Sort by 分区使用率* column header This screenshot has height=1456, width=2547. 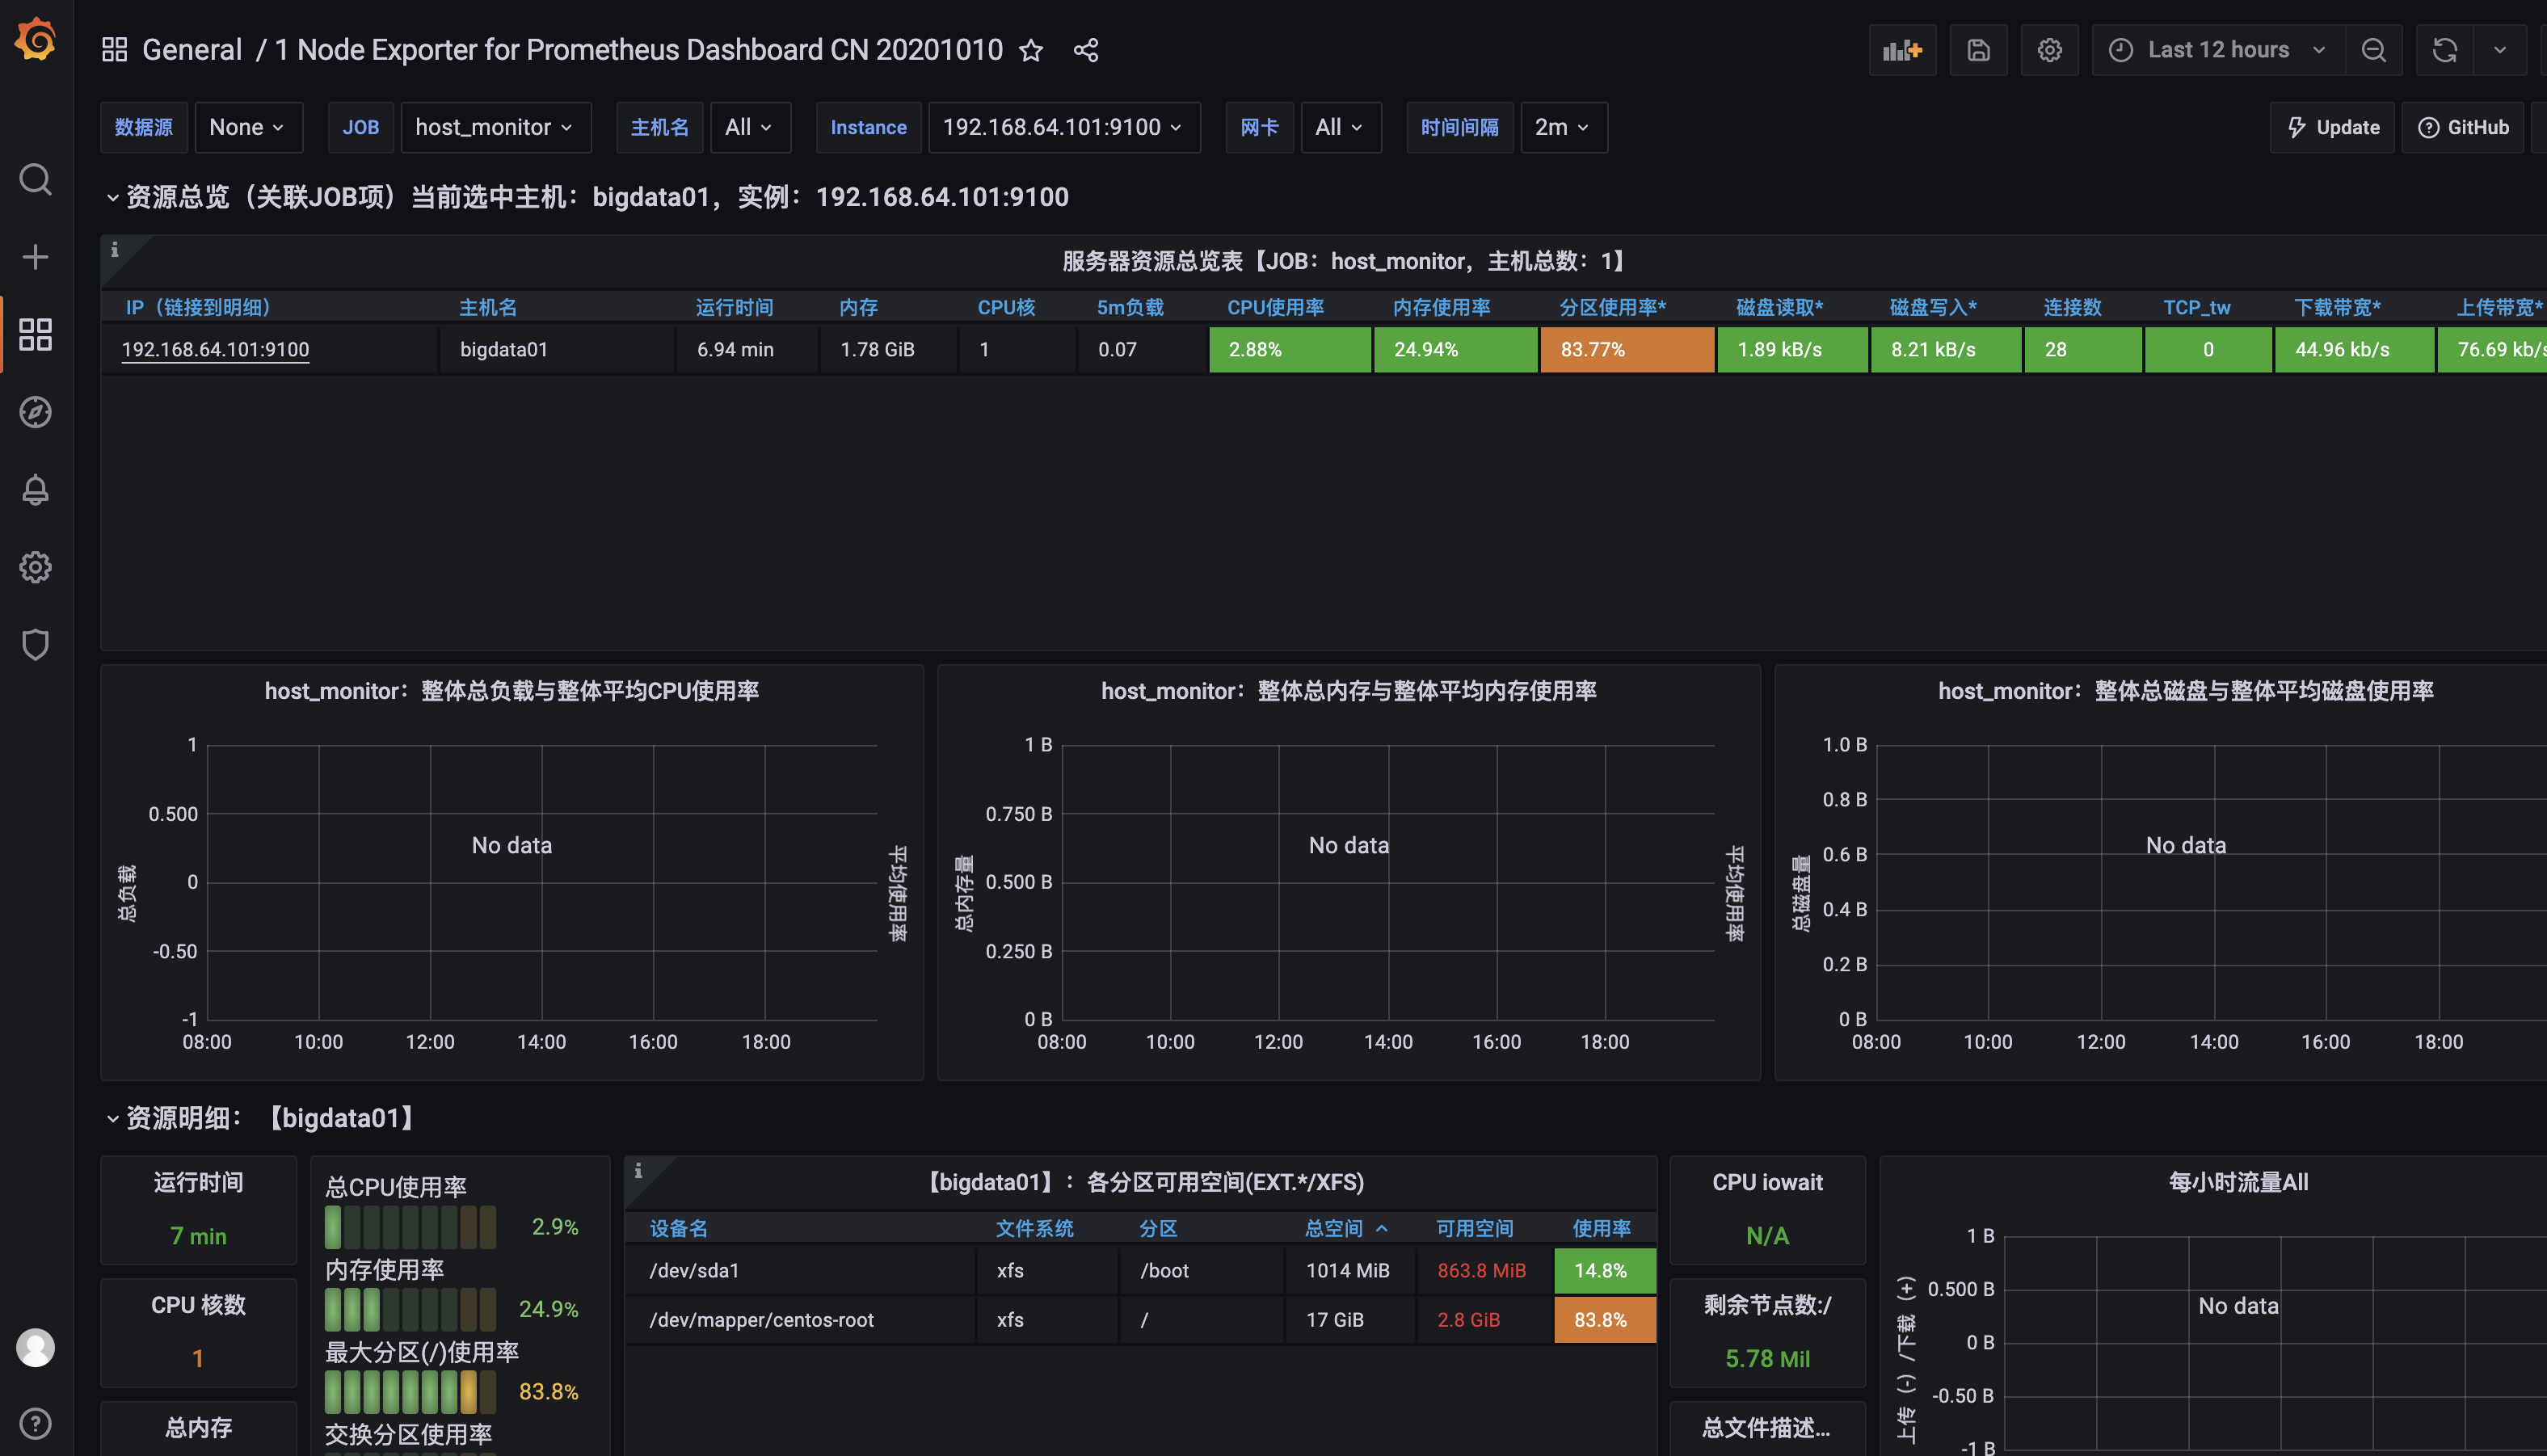tap(1613, 307)
